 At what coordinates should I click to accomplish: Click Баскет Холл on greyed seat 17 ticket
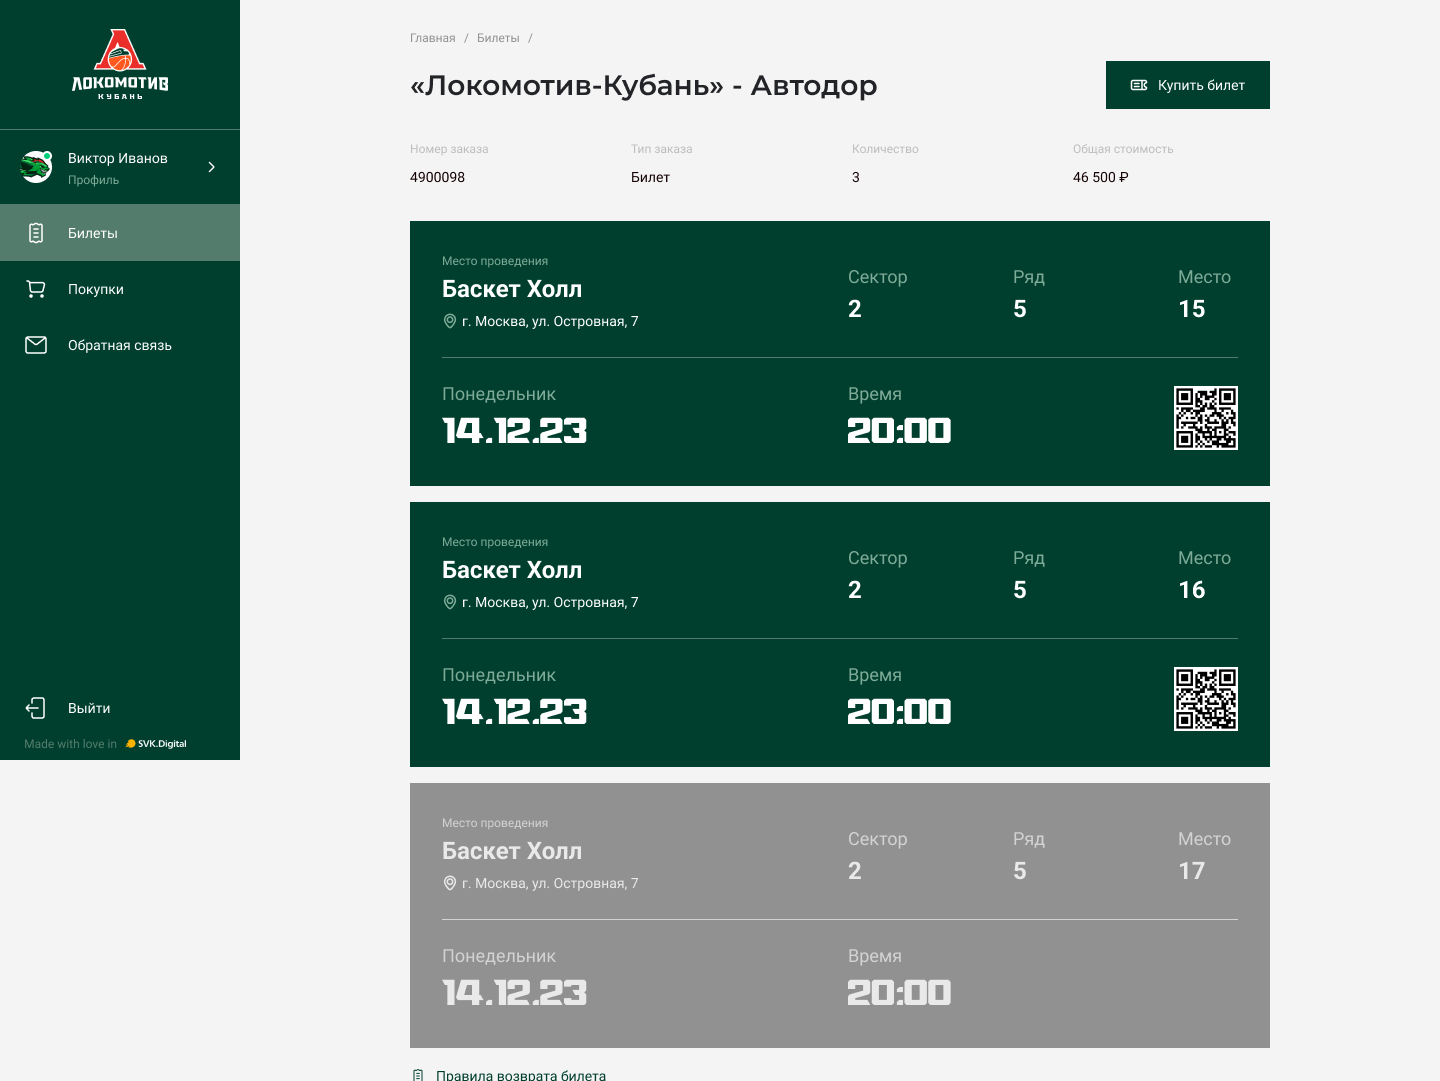[512, 851]
